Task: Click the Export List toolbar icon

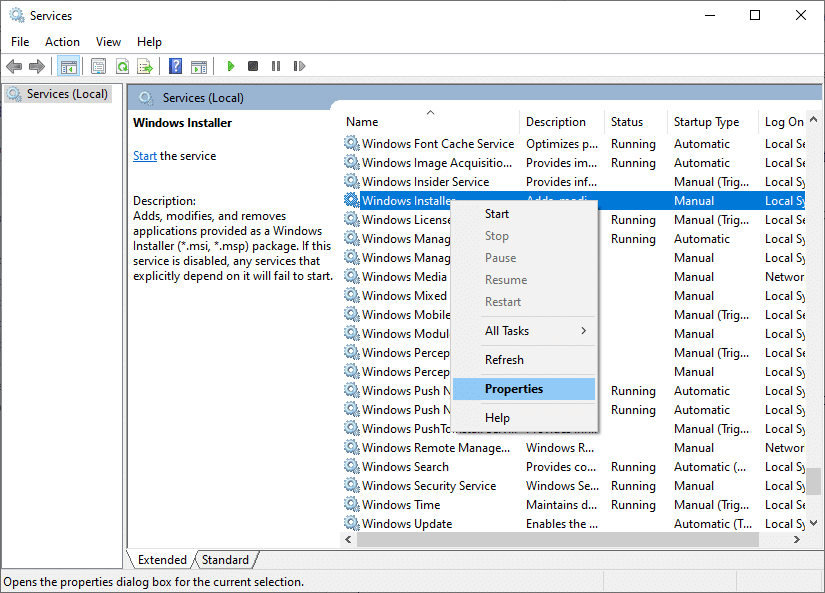Action: 145,66
